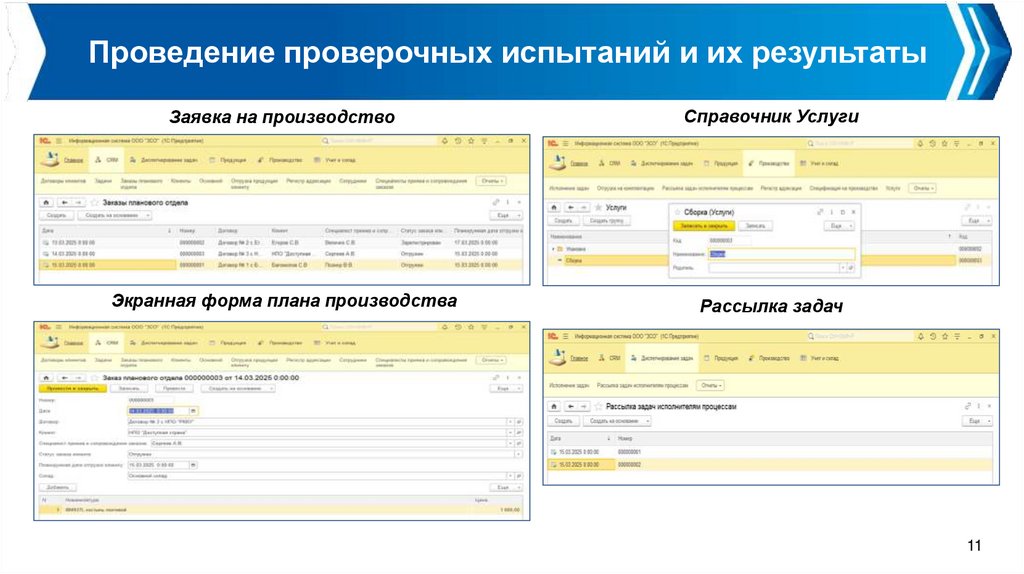Click the link icon right of Заказы планового отдела title
1024x574 pixels.
click(496, 202)
